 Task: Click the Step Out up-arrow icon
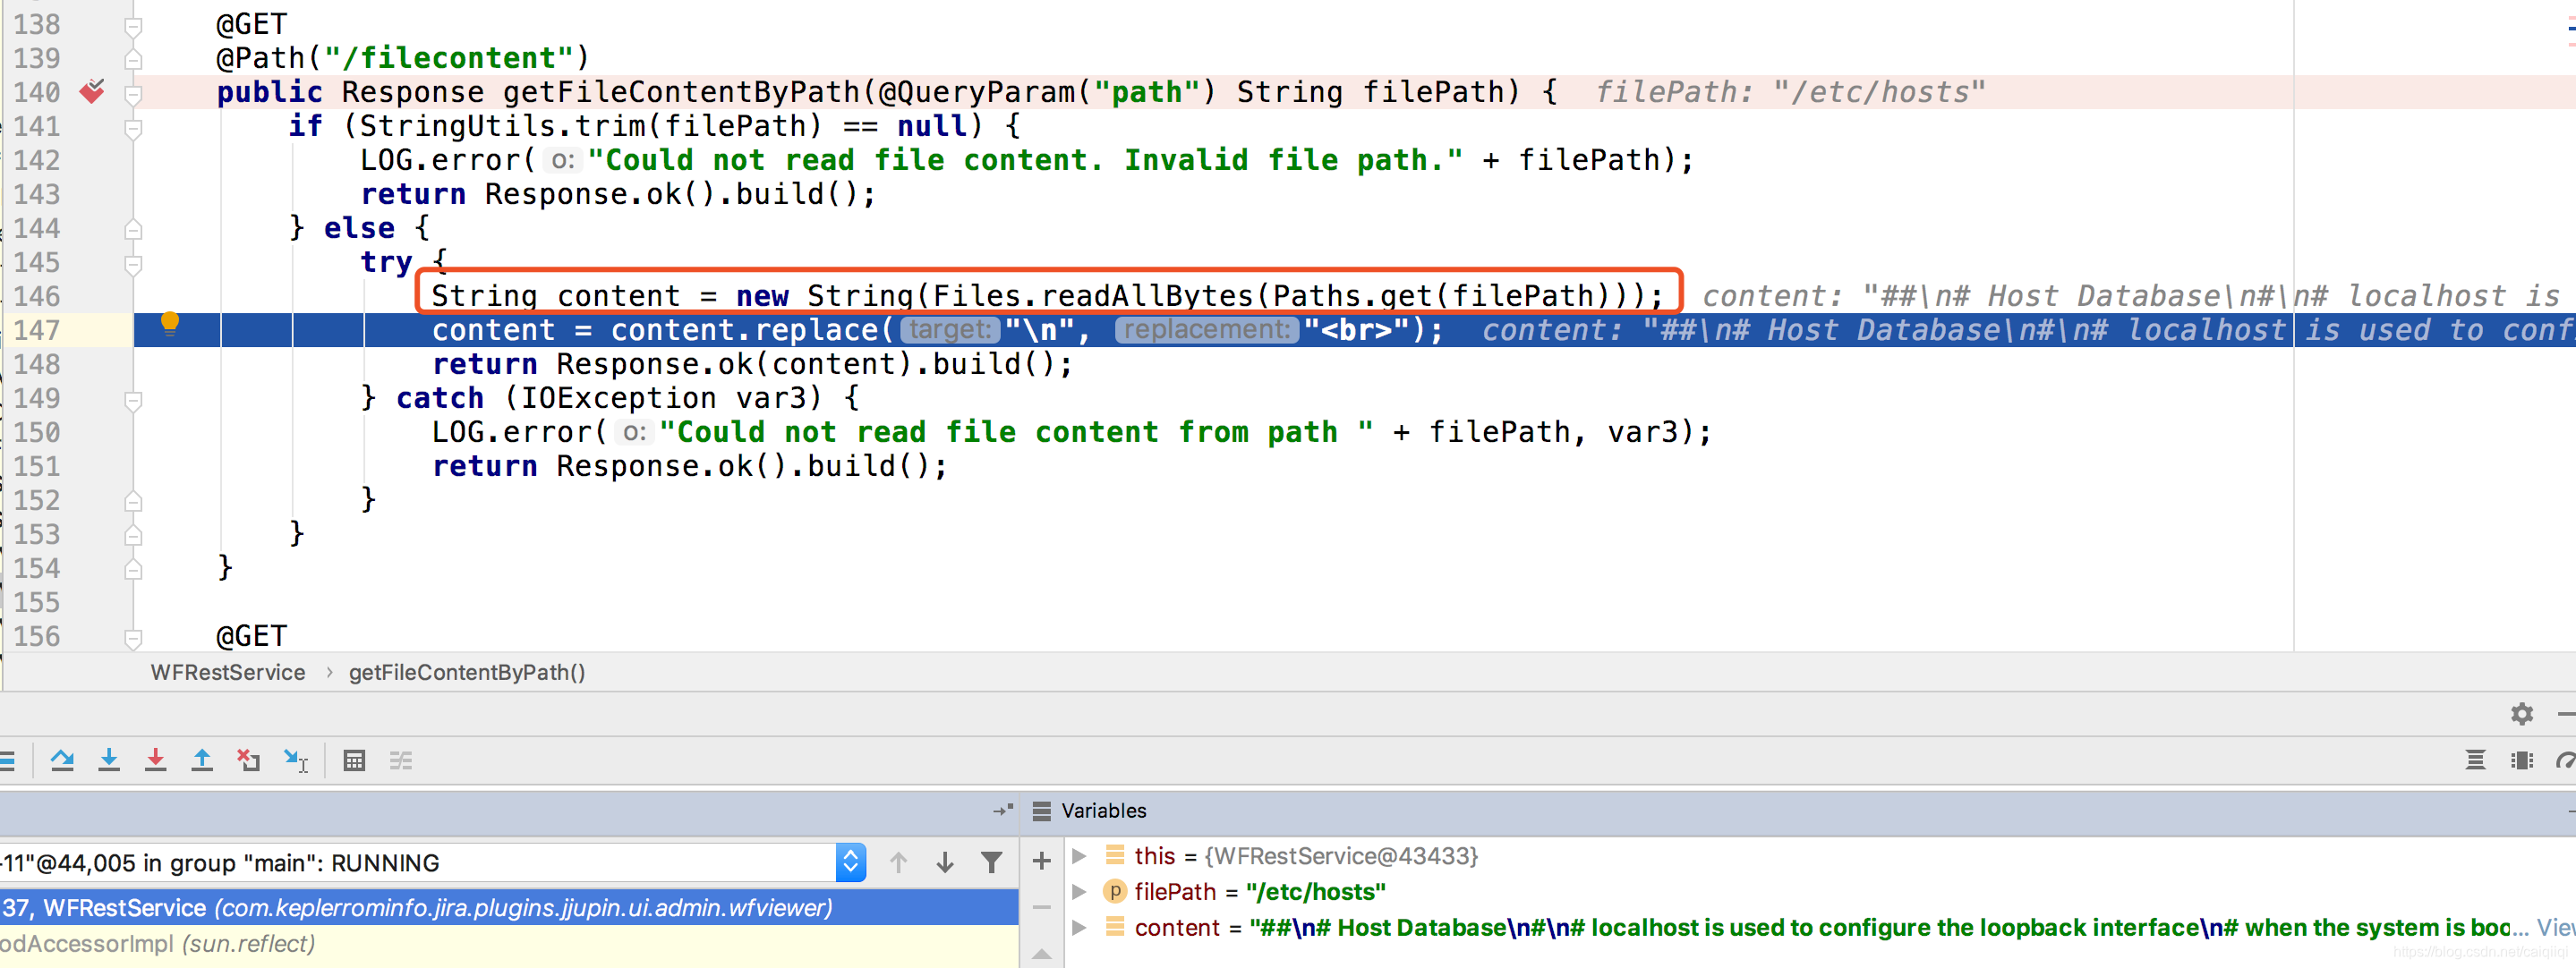(x=201, y=761)
